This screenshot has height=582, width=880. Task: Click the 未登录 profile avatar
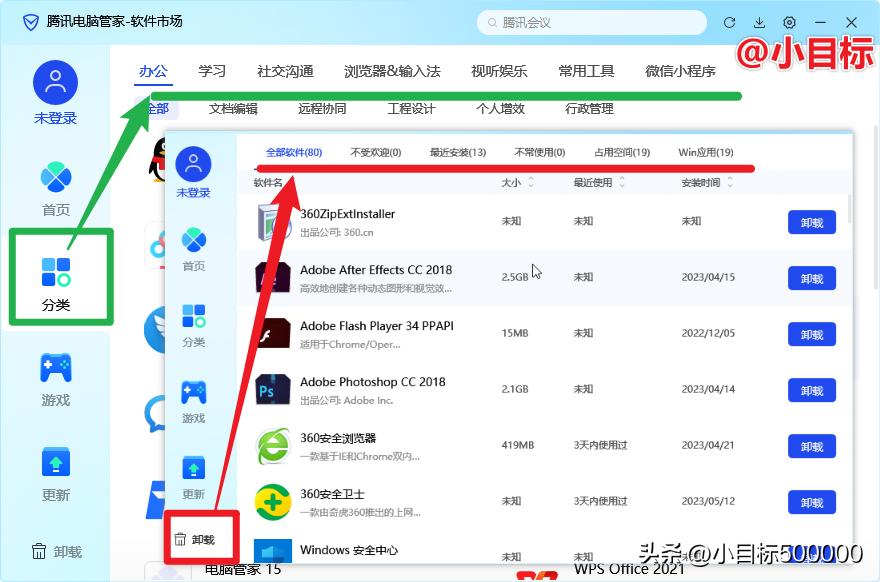pyautogui.click(x=55, y=85)
